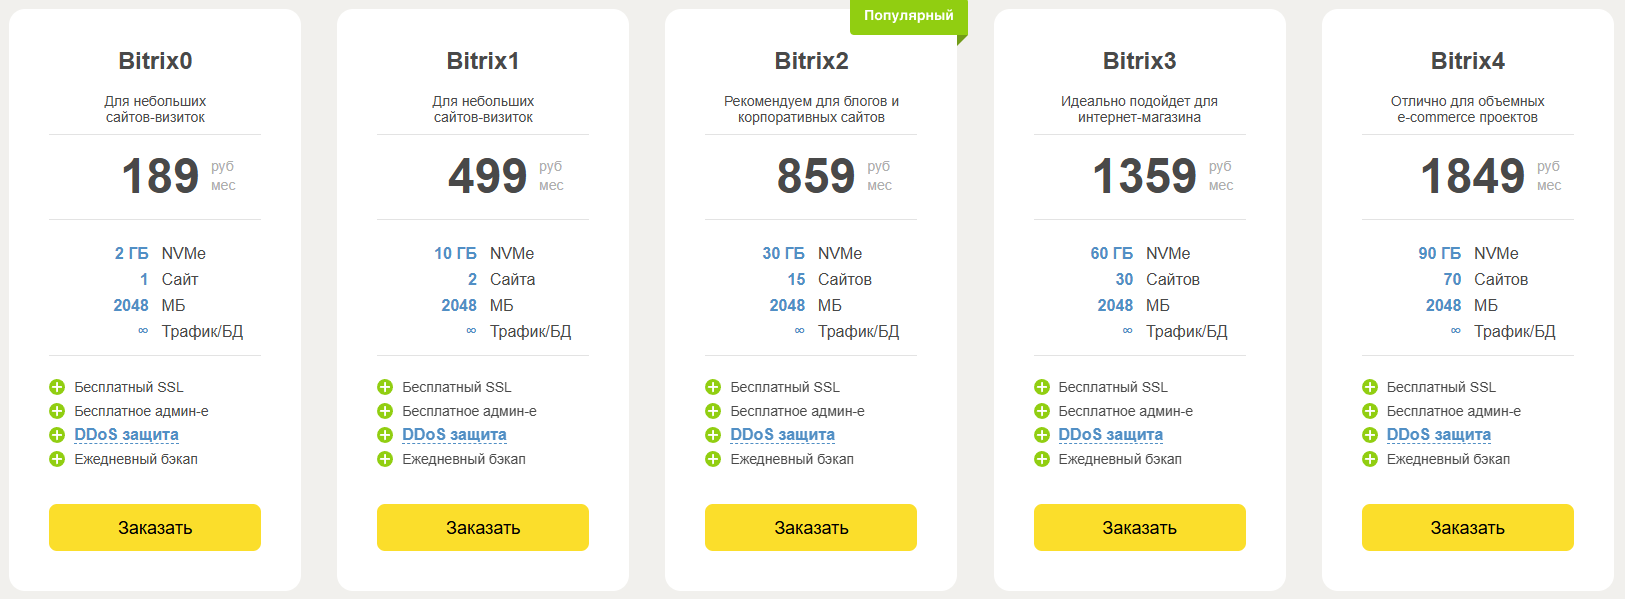Click the plus icon beside Bitrix2 Бесплатный SSL
This screenshot has height=599, width=1625.
tap(713, 387)
